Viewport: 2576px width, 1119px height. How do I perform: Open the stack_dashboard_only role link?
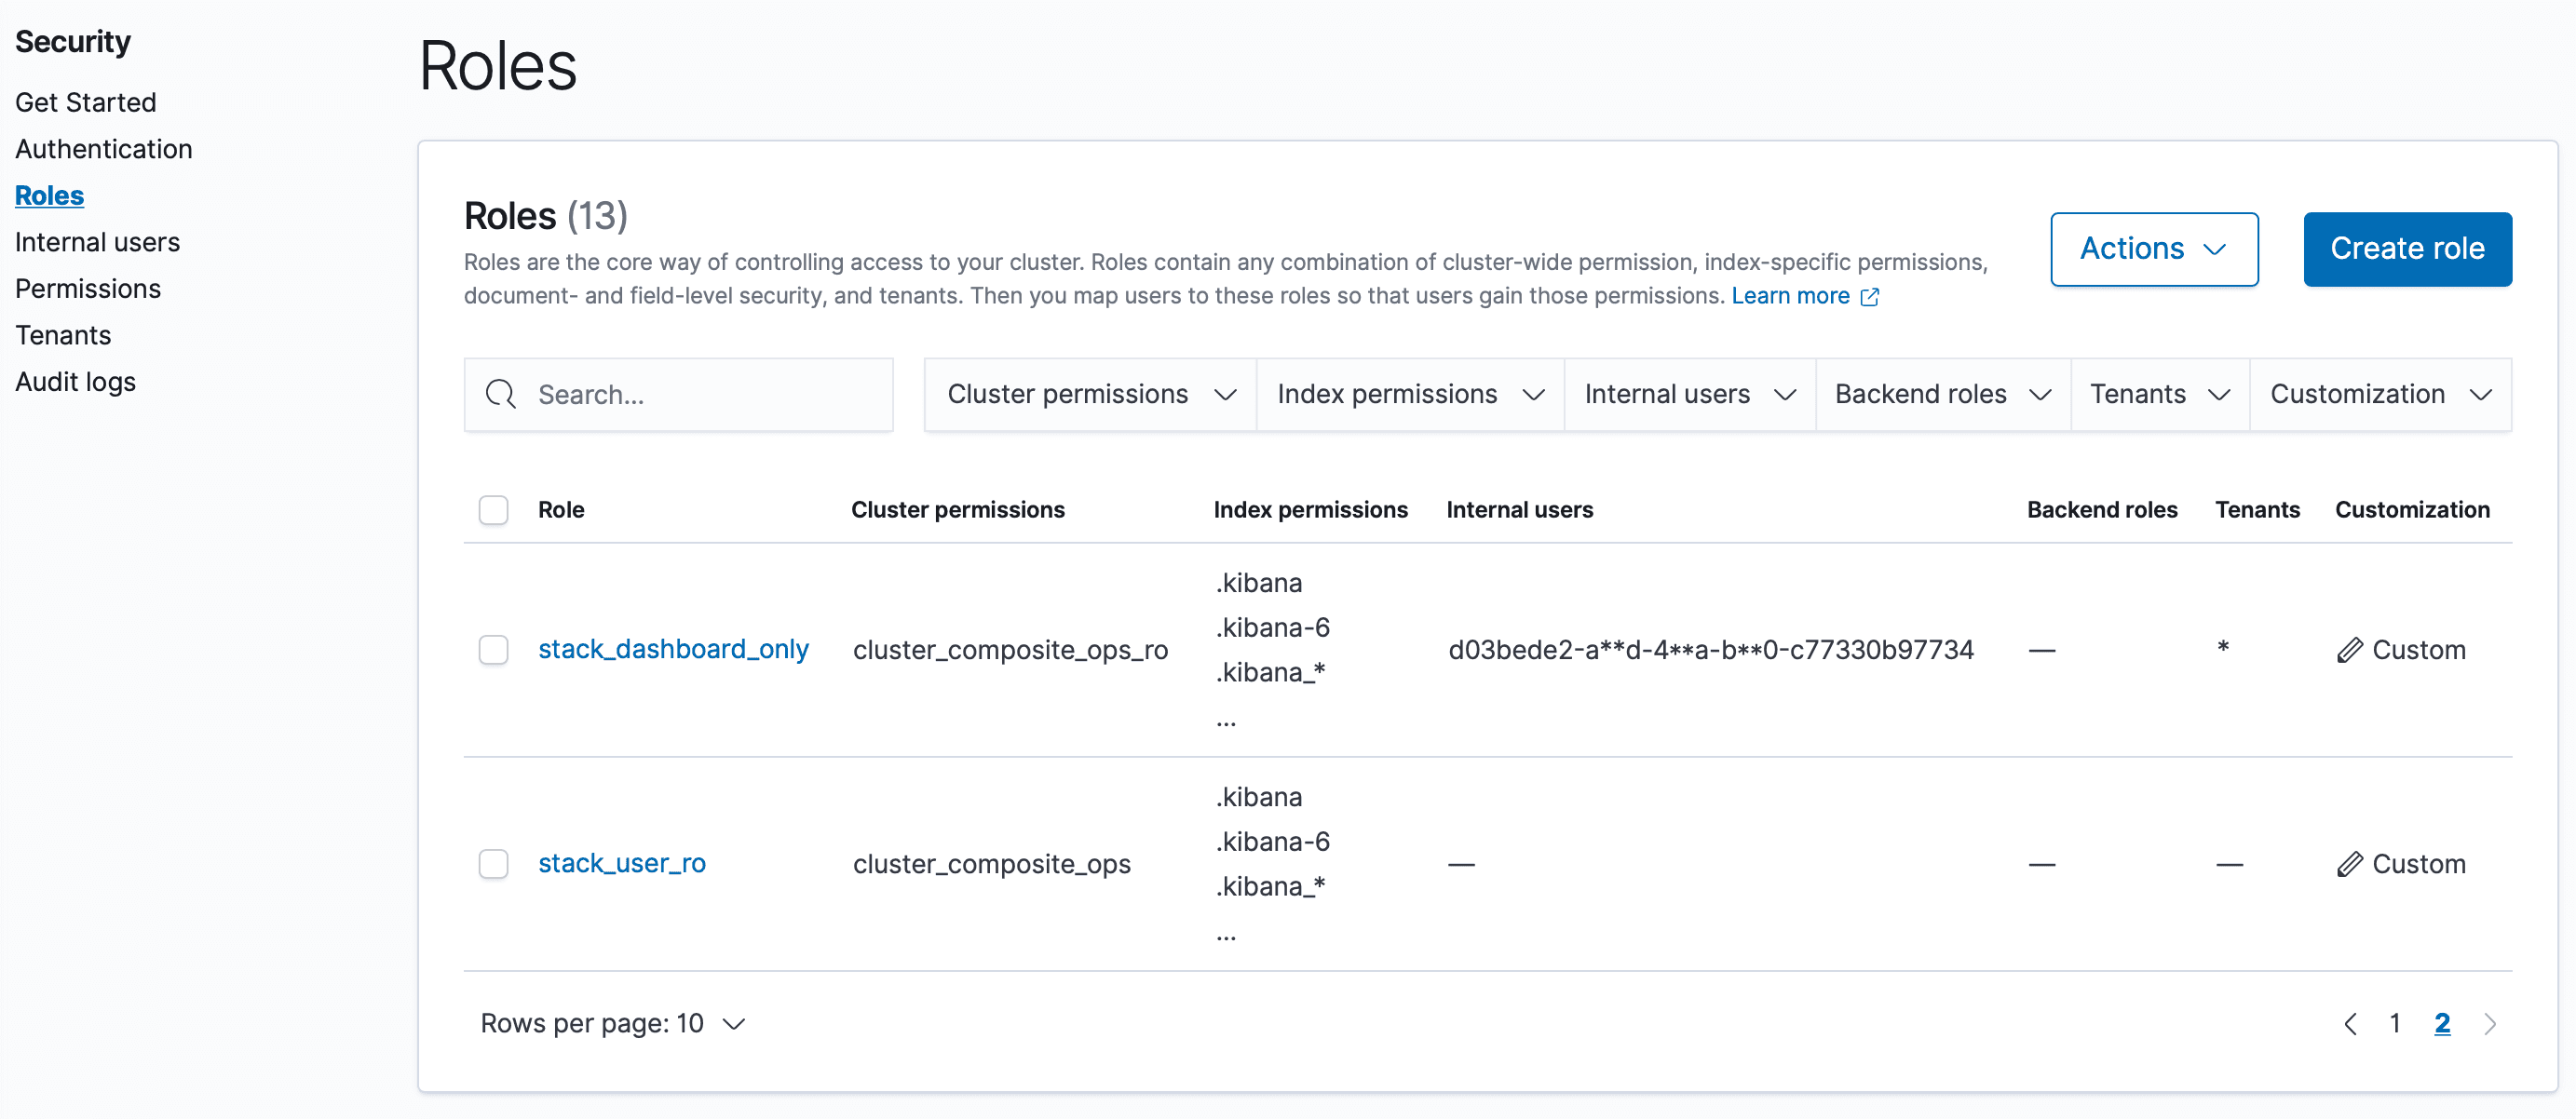(x=673, y=650)
